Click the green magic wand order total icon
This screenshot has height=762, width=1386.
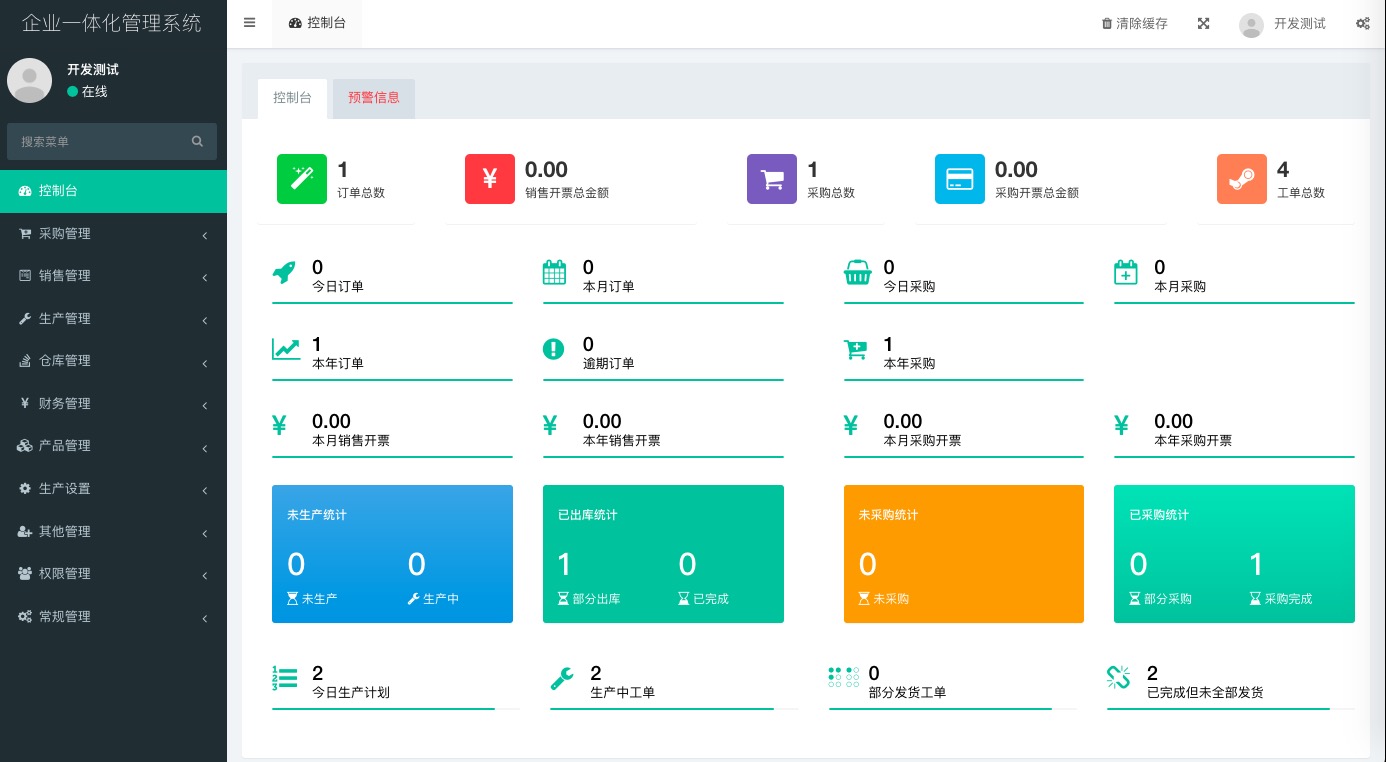click(x=301, y=179)
